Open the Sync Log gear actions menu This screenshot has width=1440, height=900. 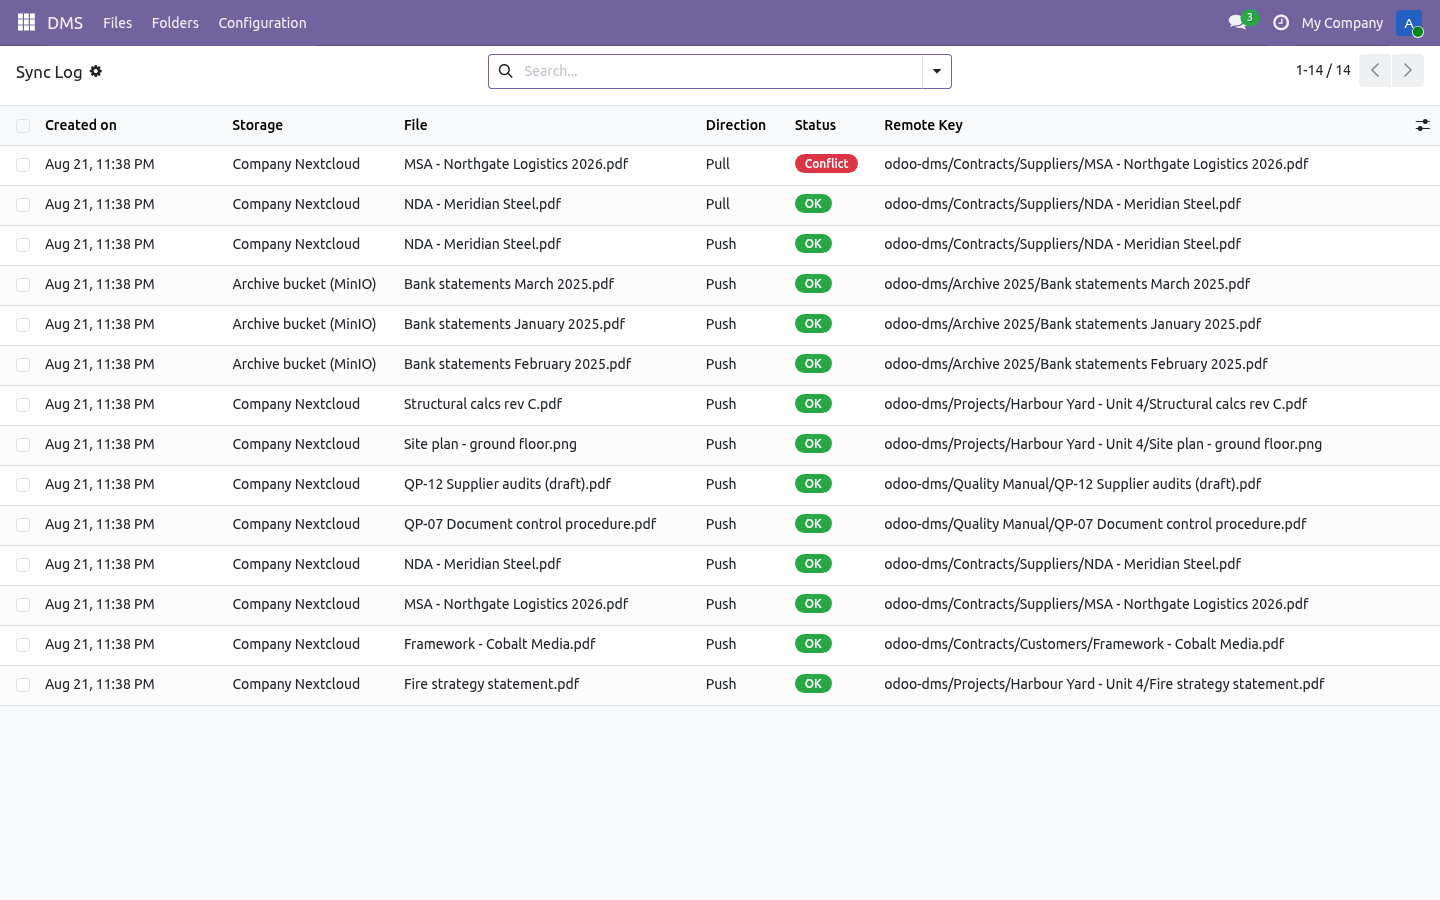click(x=96, y=71)
